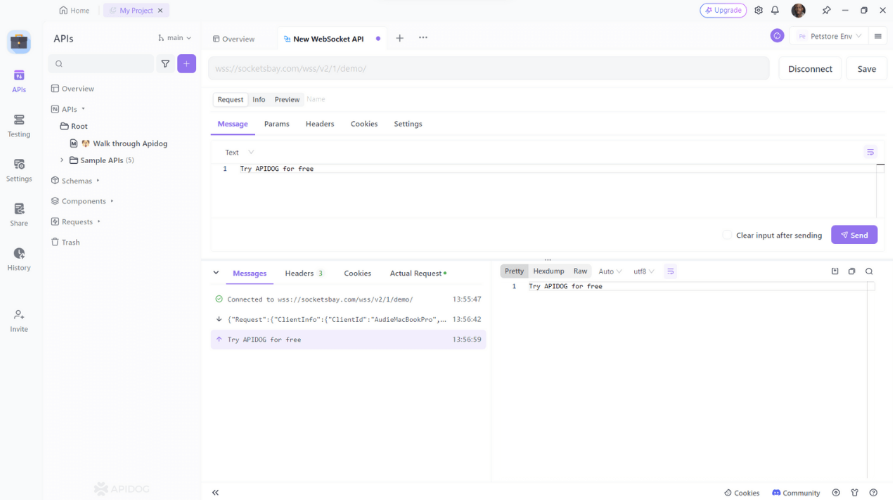Open the Actual Request tab
Viewport: 893px width, 500px height.
pyautogui.click(x=418, y=273)
